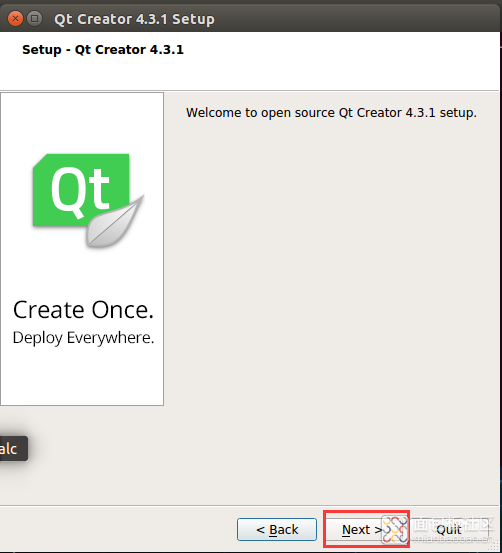Click the gray window button beside close
This screenshot has height=553, width=502.
[x=35, y=18]
